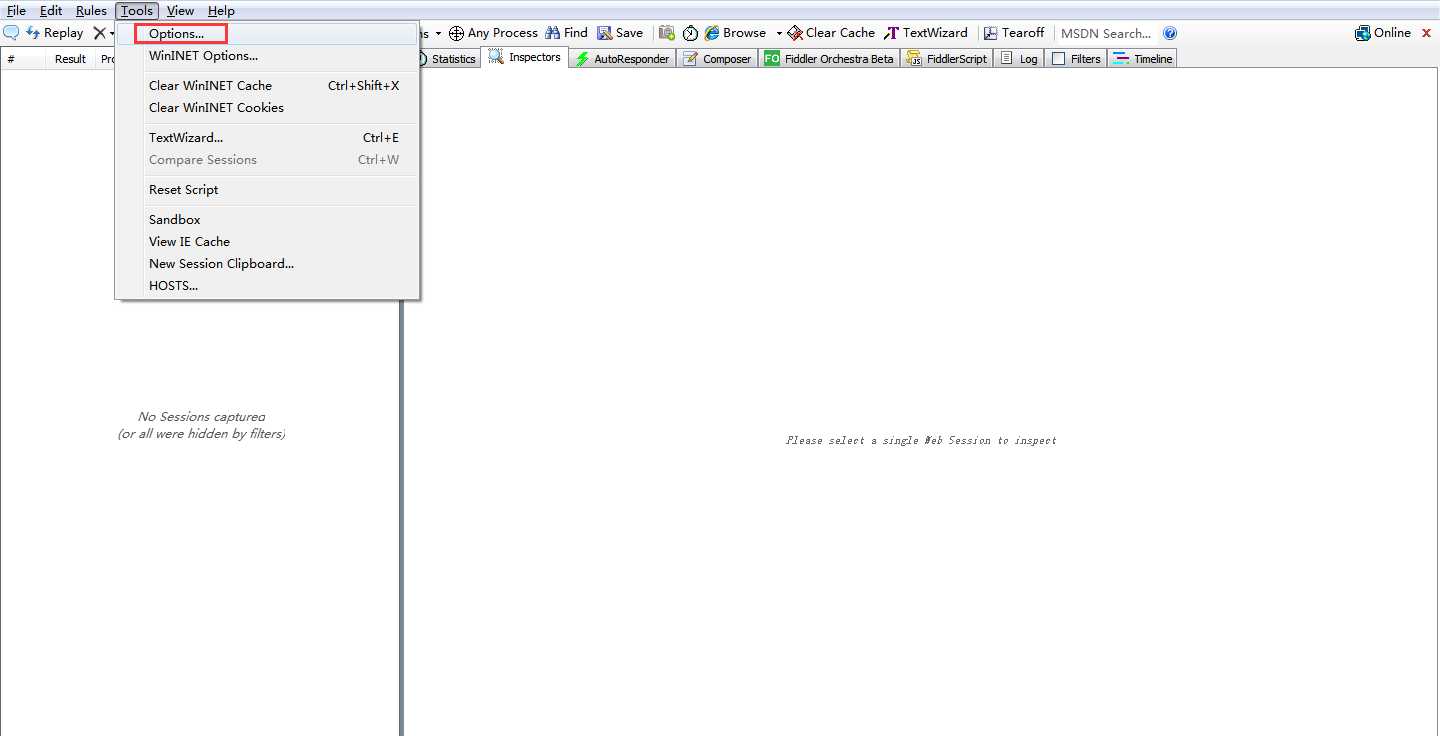Switch to the Inspectors tab
This screenshot has width=1440, height=736.
click(x=525, y=57)
